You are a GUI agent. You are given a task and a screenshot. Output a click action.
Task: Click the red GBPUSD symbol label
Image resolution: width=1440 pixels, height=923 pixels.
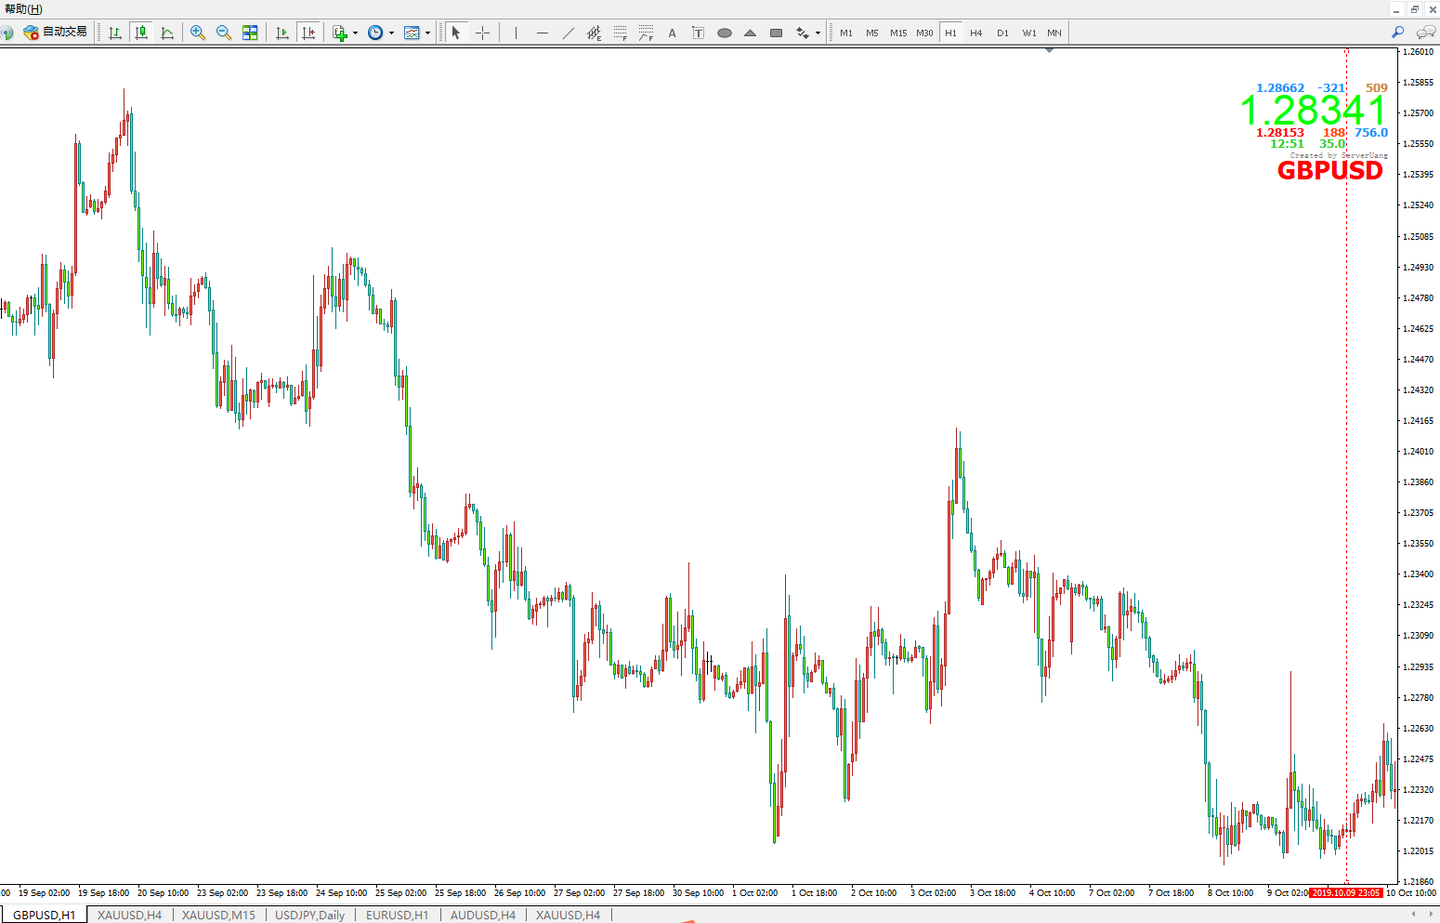click(x=1330, y=170)
